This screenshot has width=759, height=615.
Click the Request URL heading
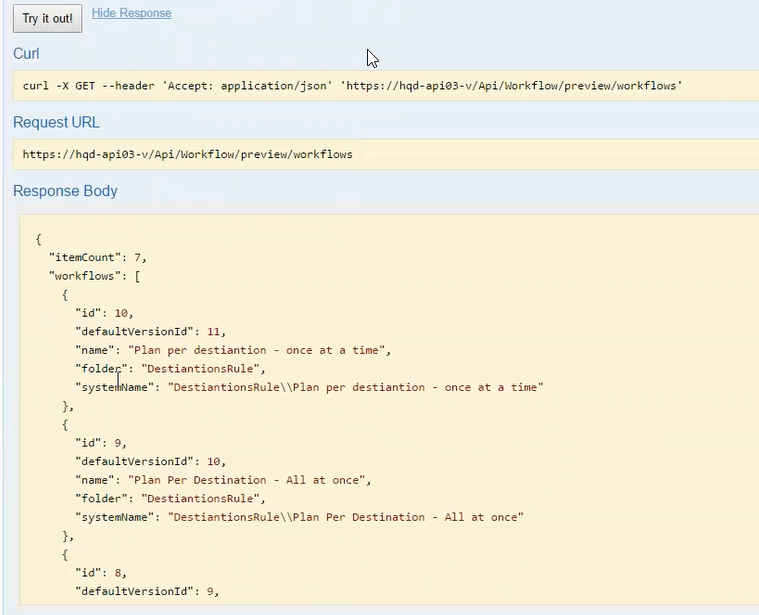click(x=56, y=122)
